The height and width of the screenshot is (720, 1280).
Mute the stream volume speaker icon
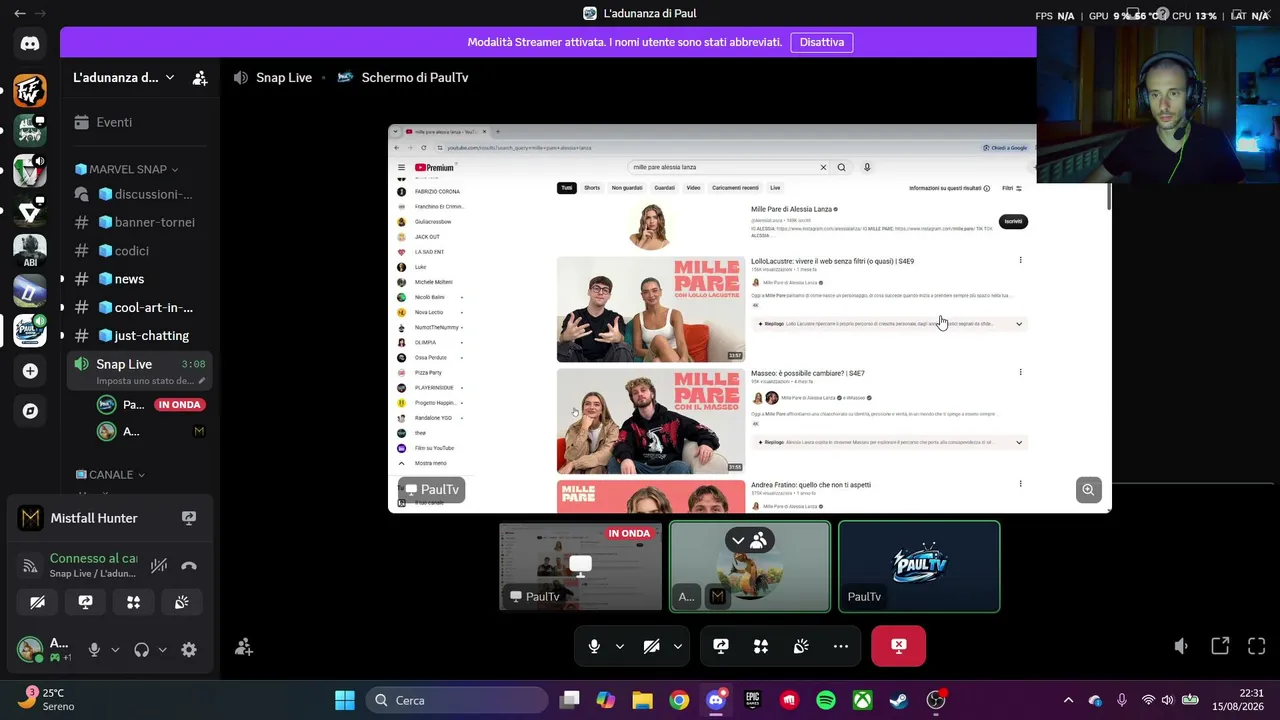1181,646
